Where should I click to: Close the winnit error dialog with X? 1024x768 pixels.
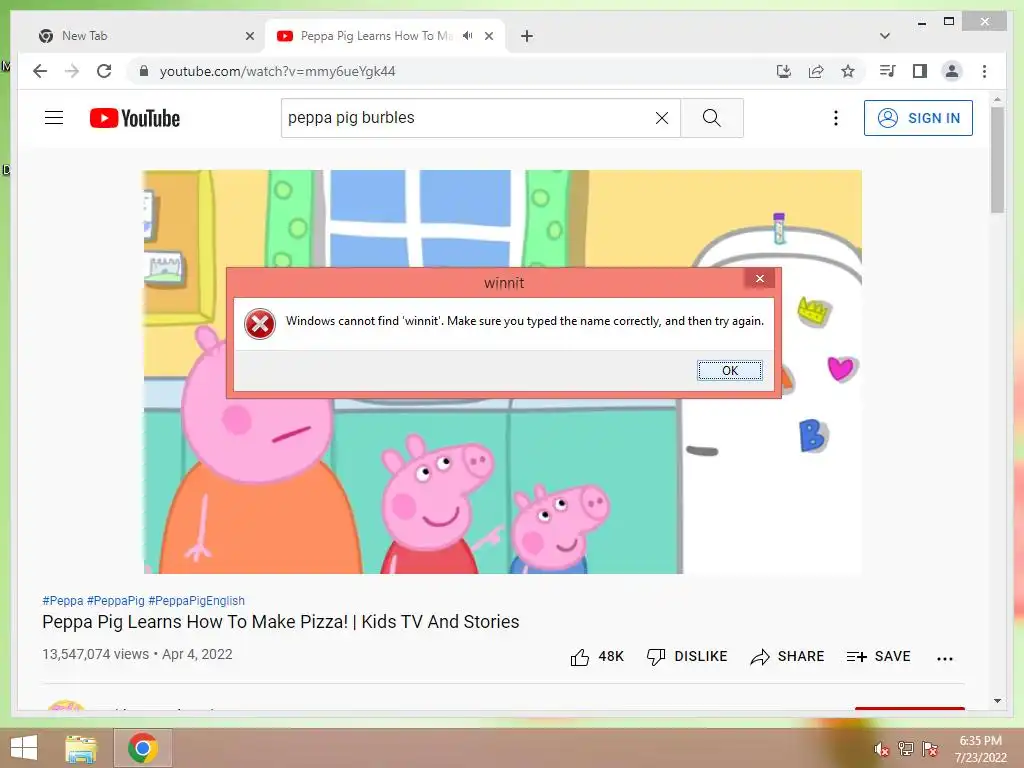[x=760, y=279]
